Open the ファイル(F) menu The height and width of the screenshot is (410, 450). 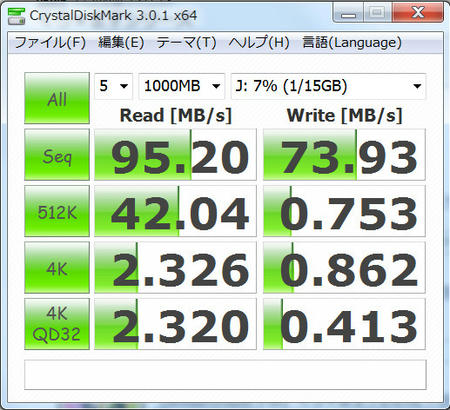(x=50, y=43)
